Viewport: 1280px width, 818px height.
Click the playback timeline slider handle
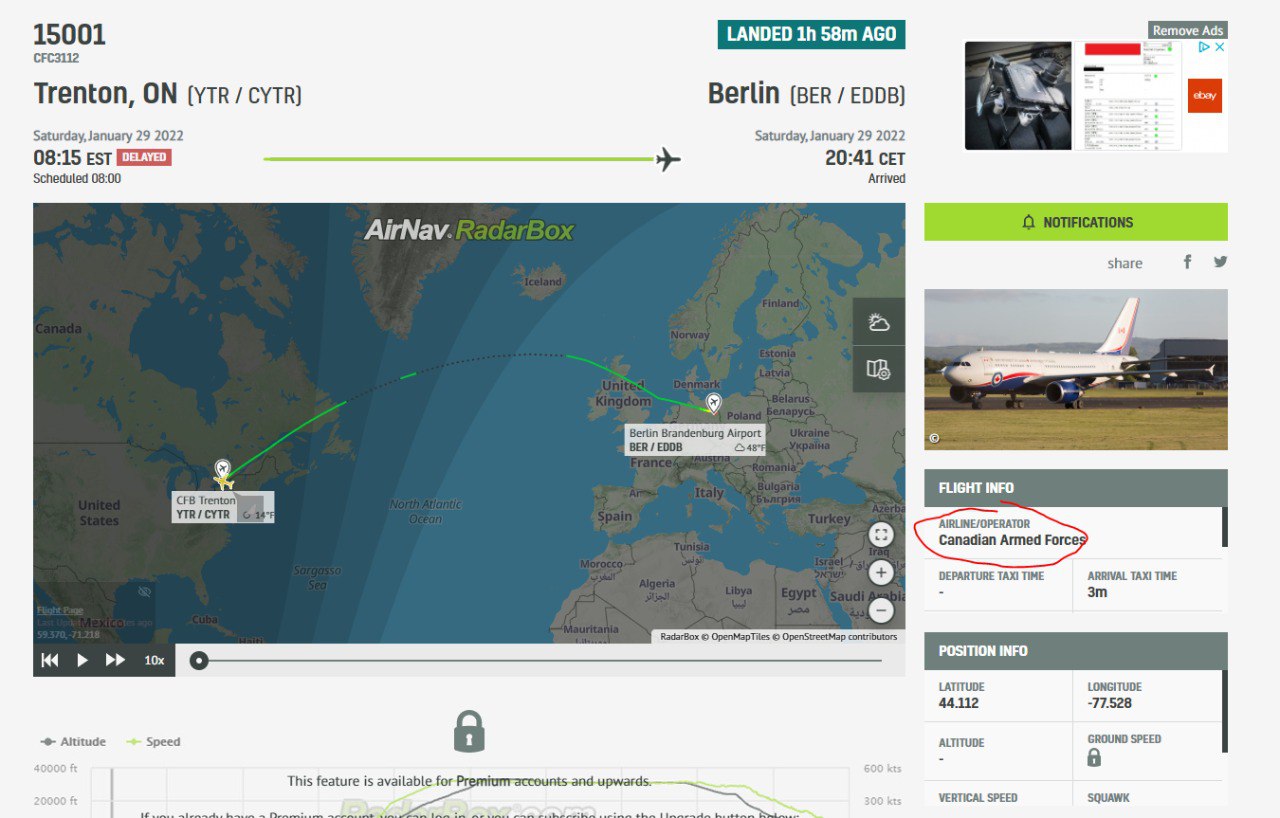pos(199,660)
